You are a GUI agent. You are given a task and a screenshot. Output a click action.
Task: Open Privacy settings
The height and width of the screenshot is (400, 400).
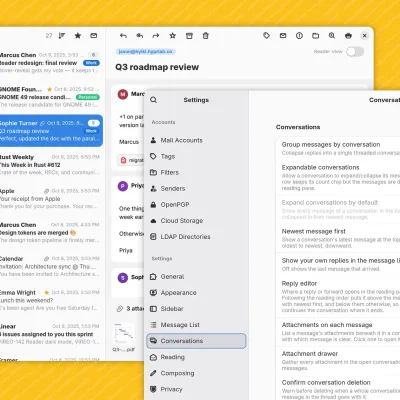[196, 389]
